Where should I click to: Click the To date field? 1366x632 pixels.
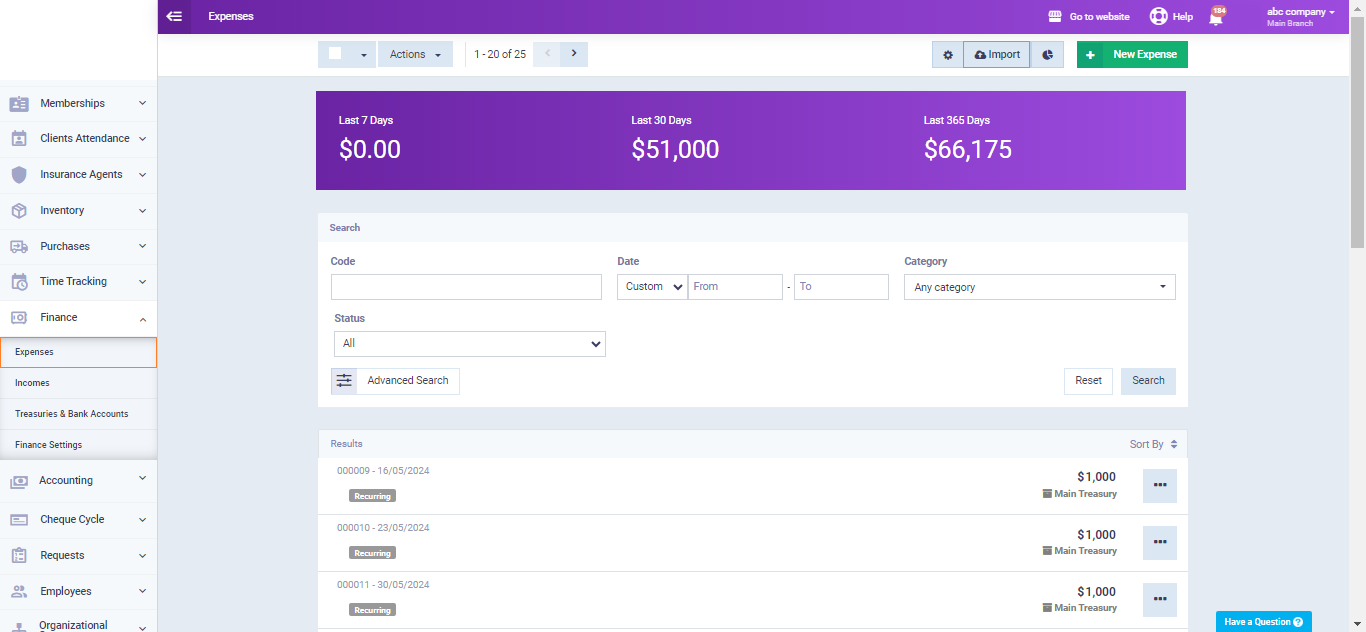(841, 287)
